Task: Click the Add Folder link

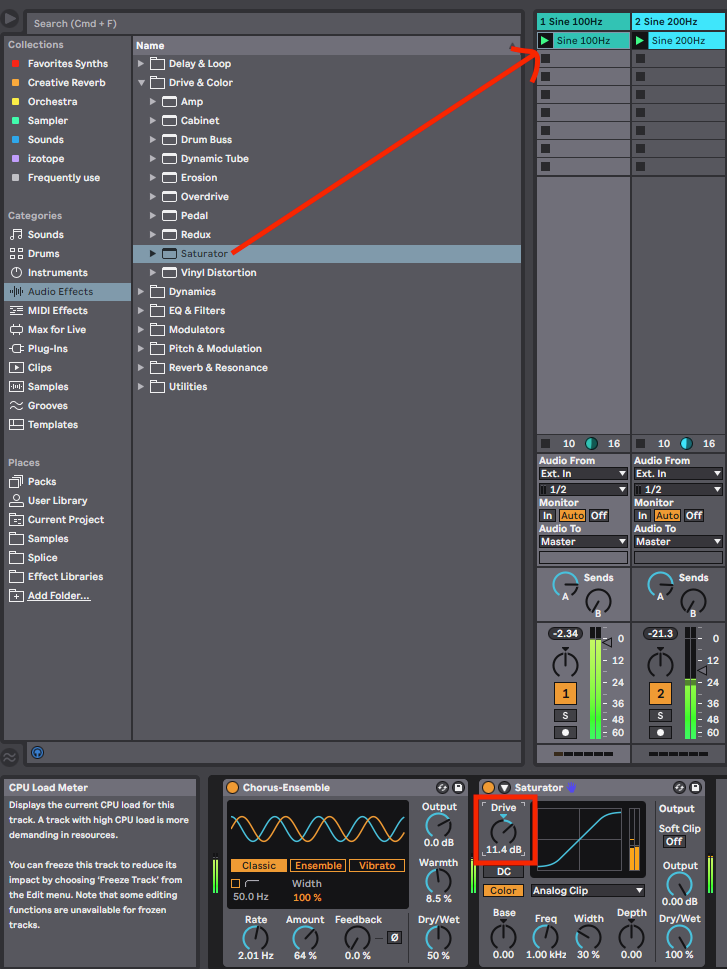Action: tap(59, 596)
